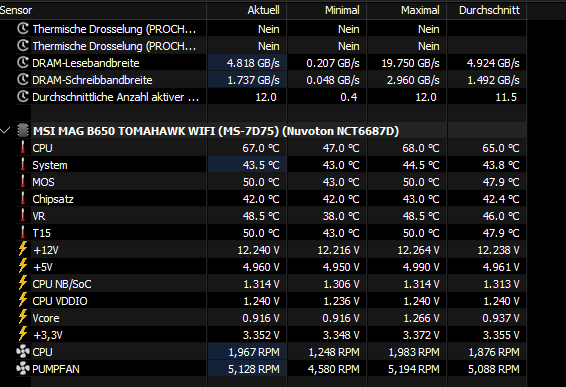Click the Maximal column header

pyautogui.click(x=407, y=10)
